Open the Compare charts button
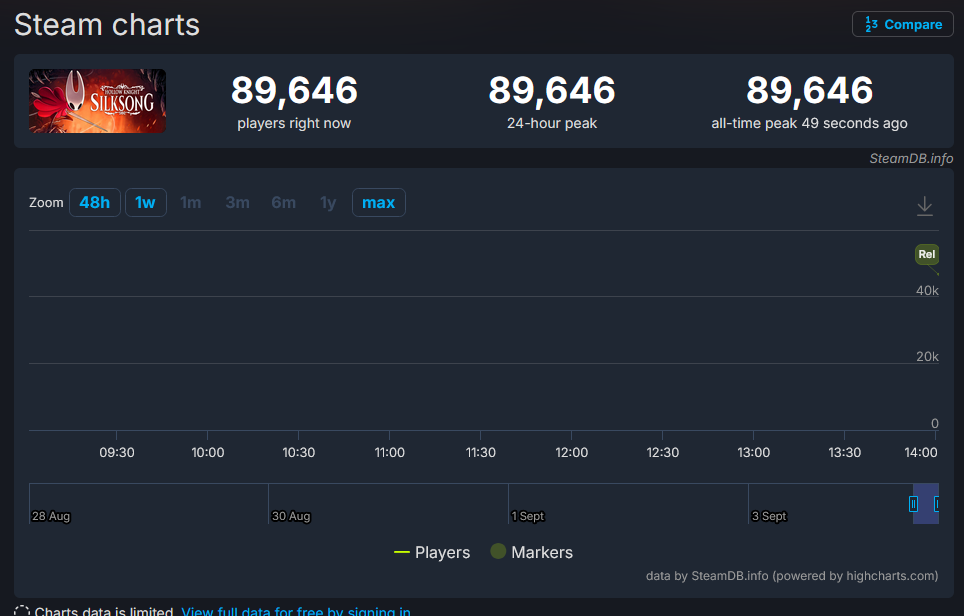Screen dimensions: 964x616 pos(903,24)
